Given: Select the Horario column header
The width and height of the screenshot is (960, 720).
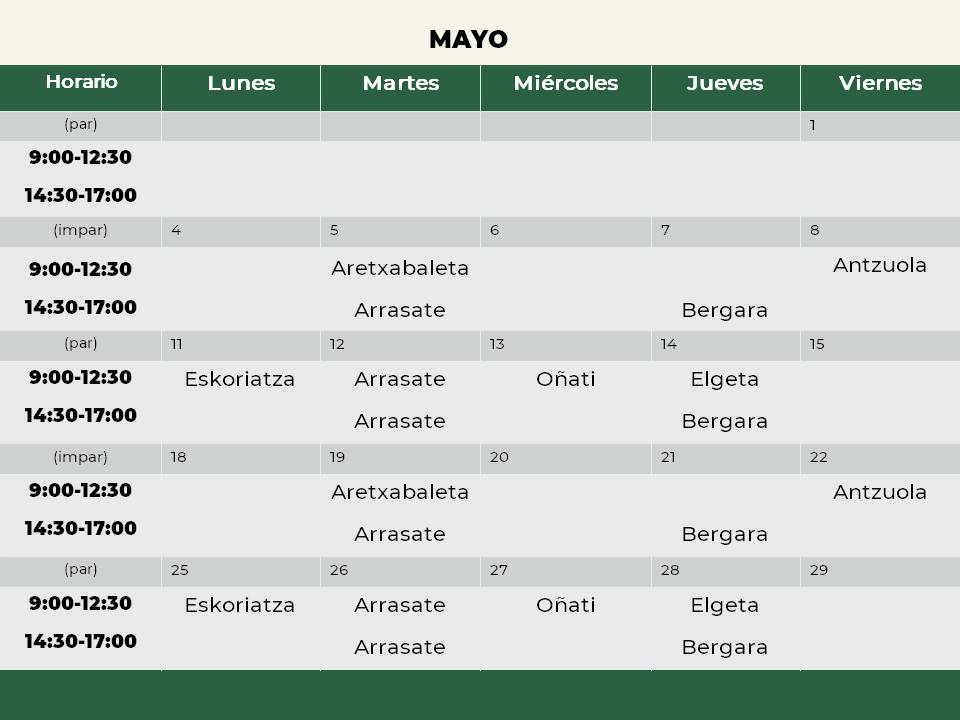Looking at the screenshot, I should pyautogui.click(x=81, y=82).
